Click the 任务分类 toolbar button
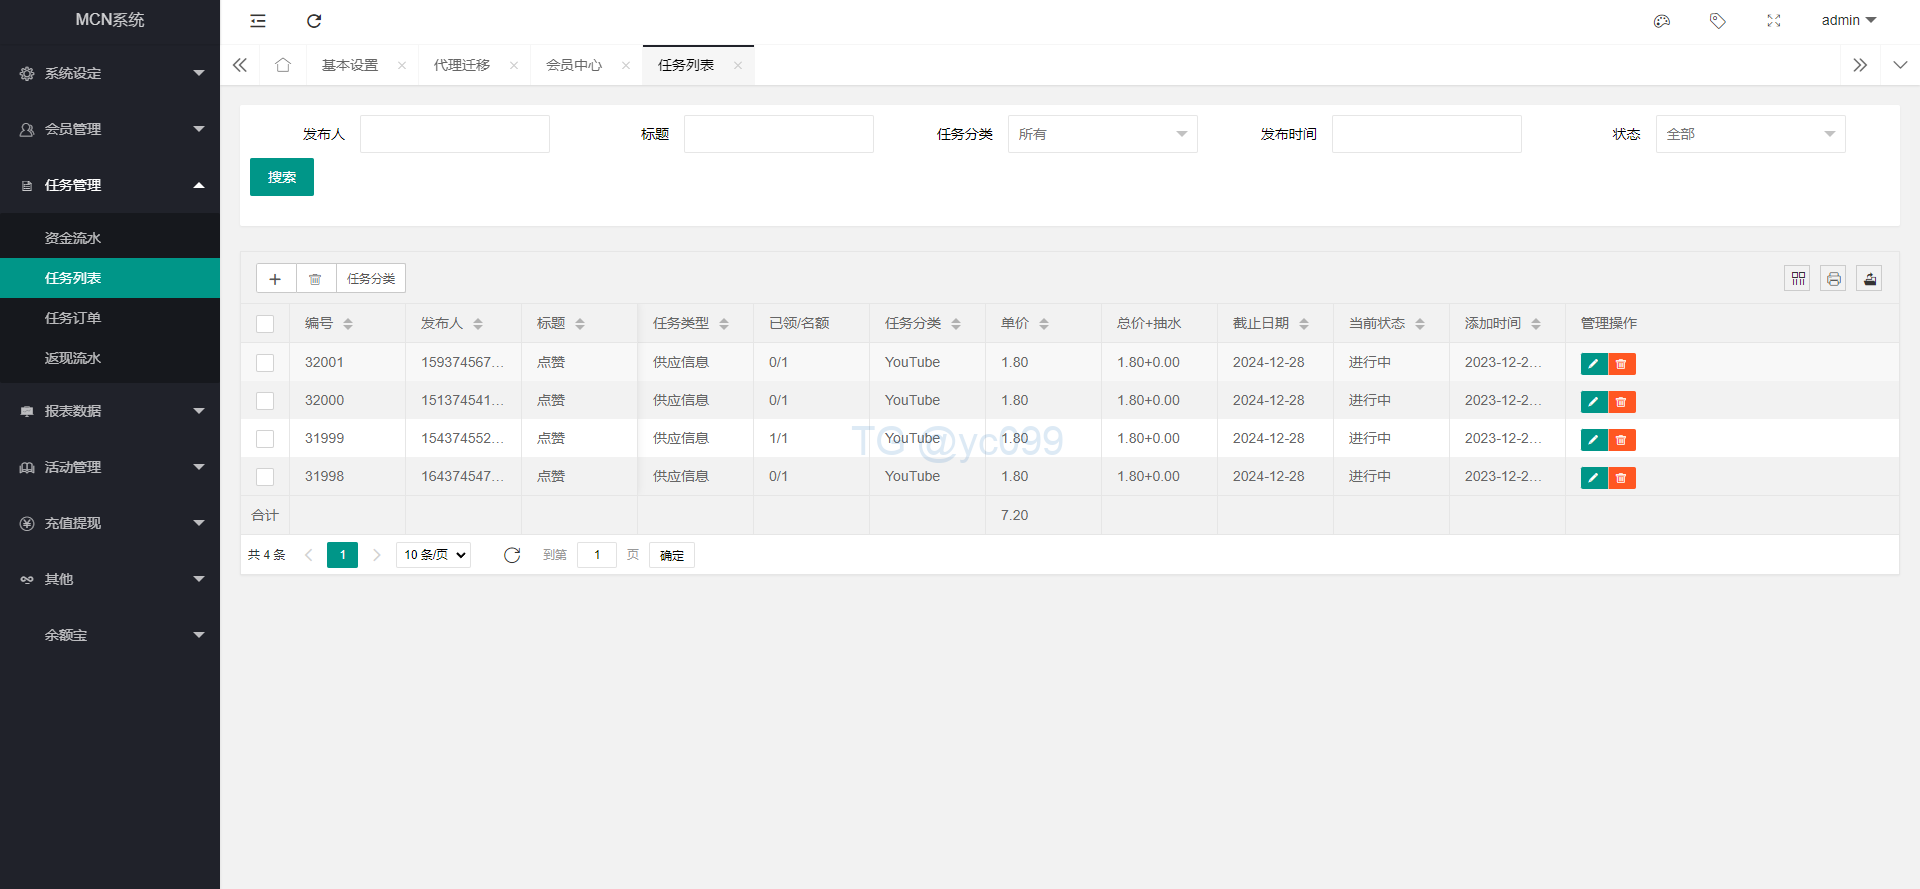Screen dimensions: 1920x889 pos(371,279)
